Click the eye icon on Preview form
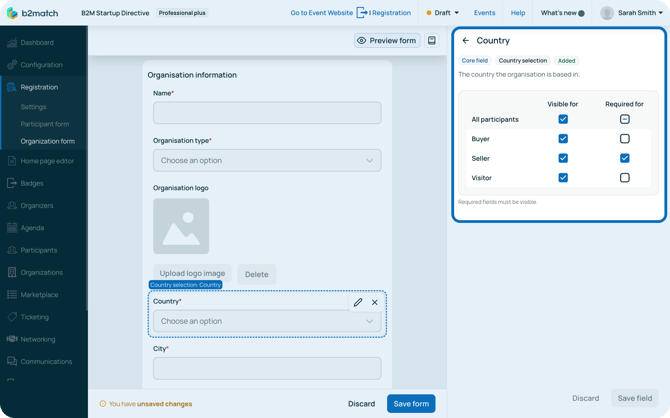This screenshot has width=670, height=418. tap(361, 41)
